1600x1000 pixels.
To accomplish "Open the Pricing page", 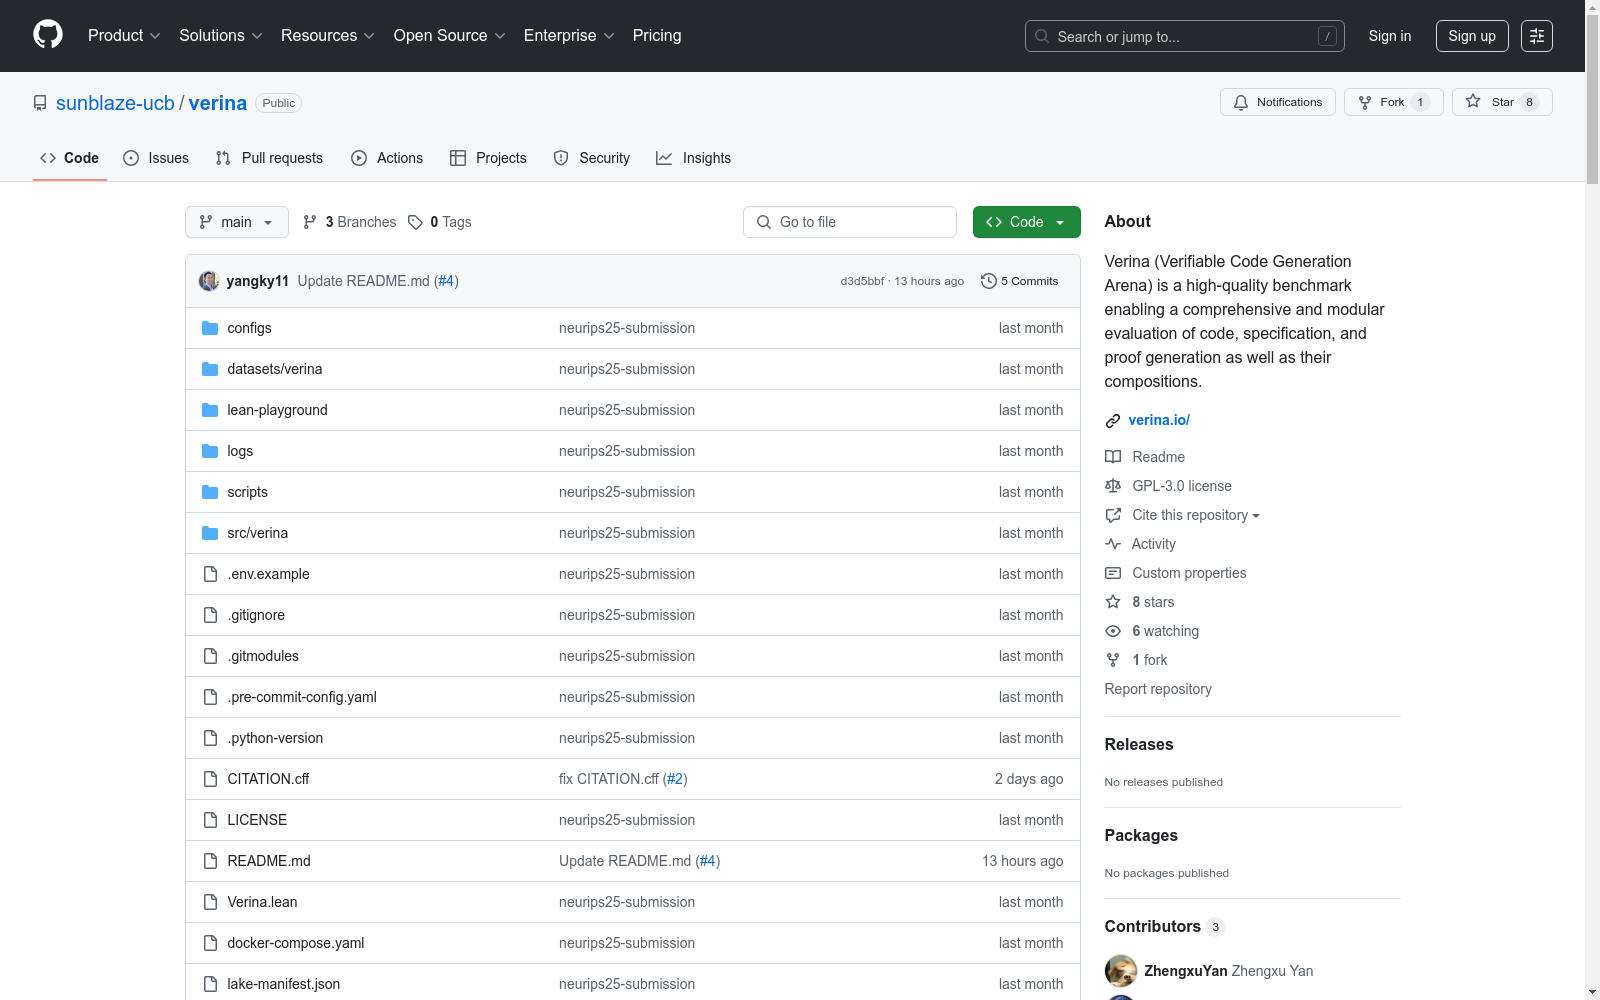I will (657, 35).
